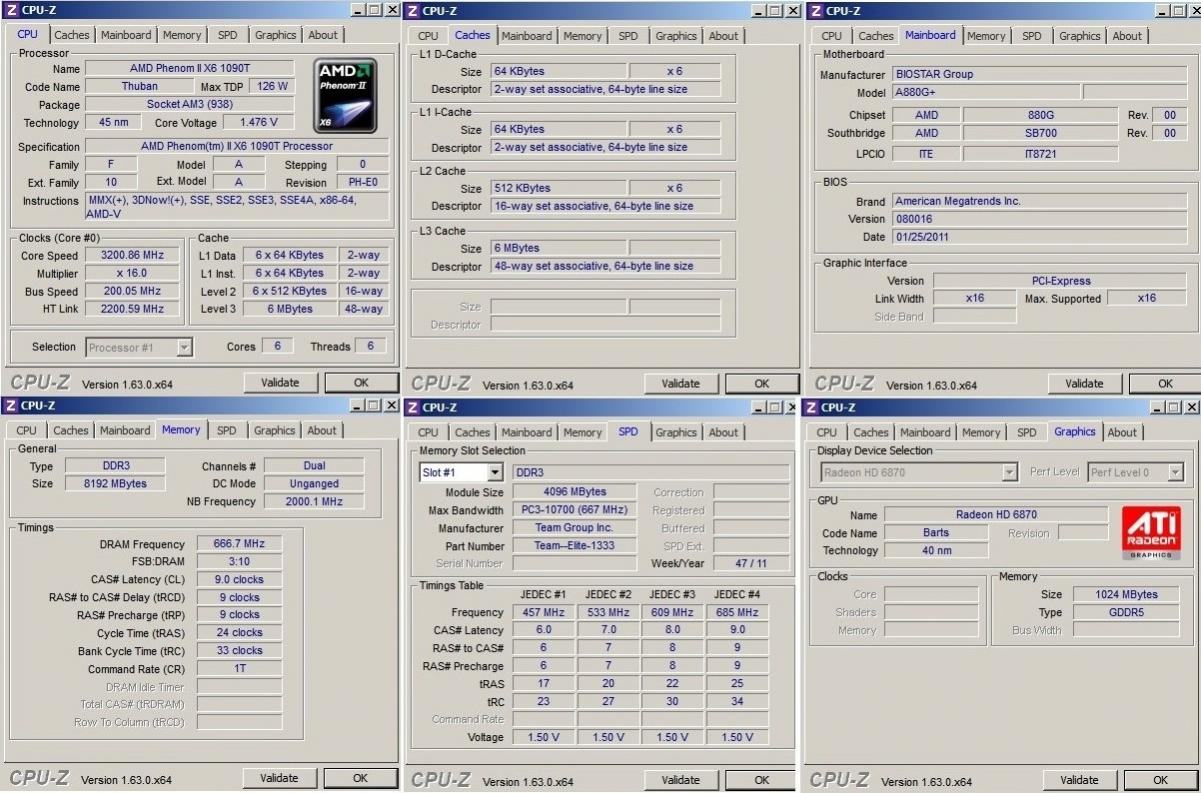Viewport: 1201px width, 793px height.
Task: Open the Processor #1 selection dropdown
Action: 184,347
